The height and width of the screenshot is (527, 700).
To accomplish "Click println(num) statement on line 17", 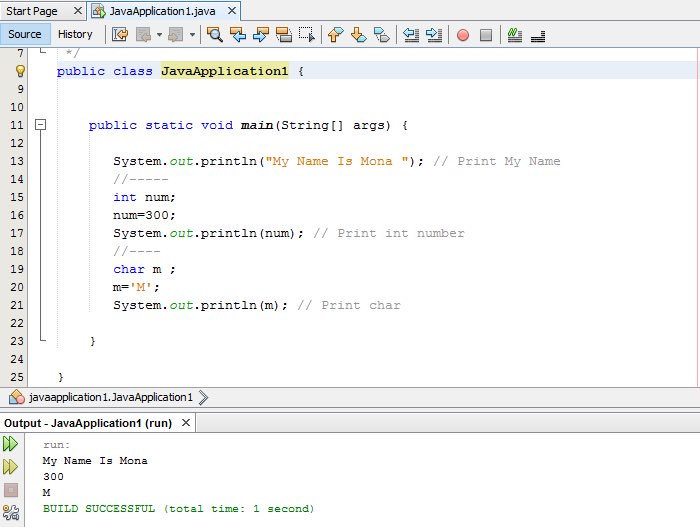I will (208, 233).
